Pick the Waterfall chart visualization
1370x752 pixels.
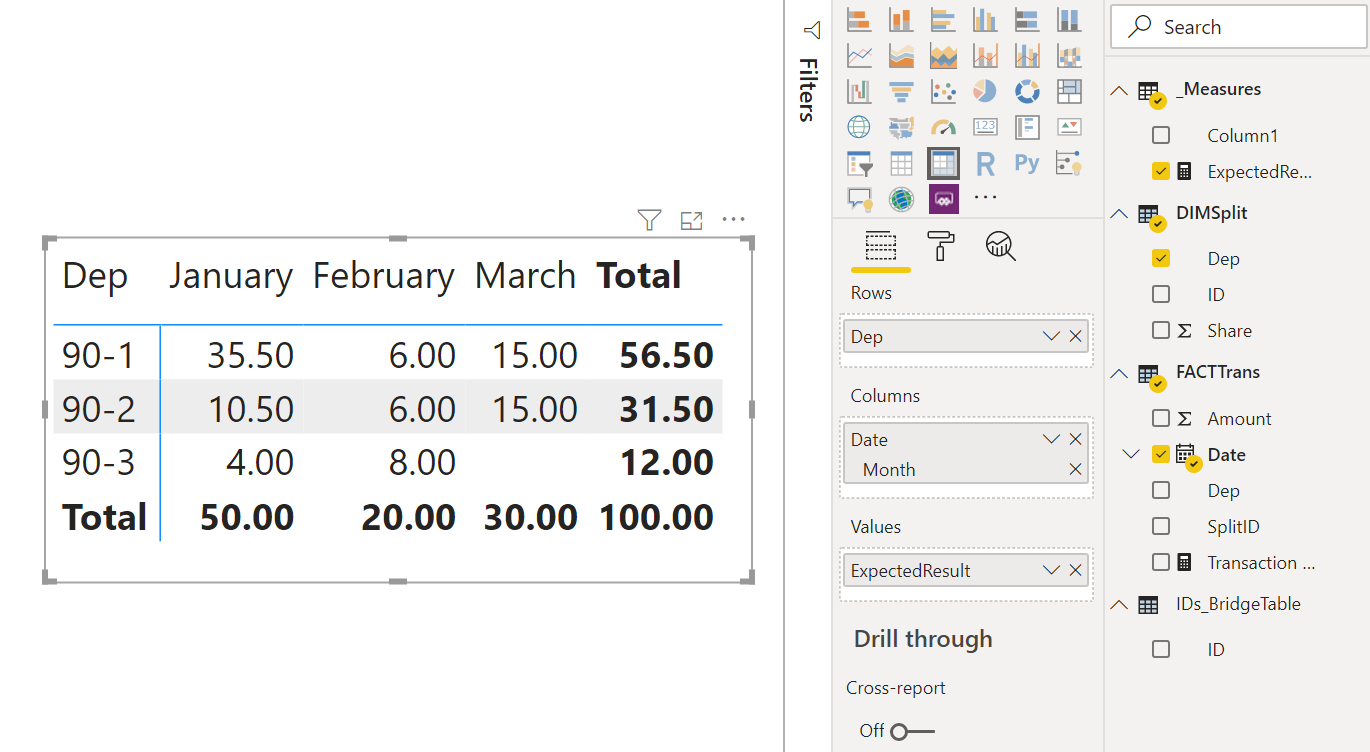pyautogui.click(x=859, y=91)
